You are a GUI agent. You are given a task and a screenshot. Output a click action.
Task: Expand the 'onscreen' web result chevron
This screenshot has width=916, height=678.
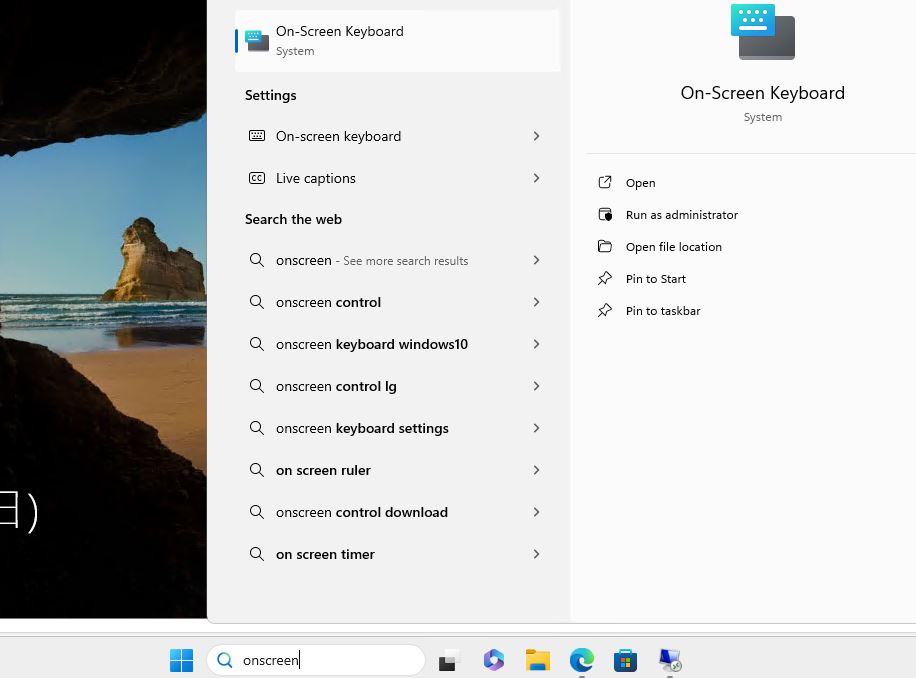(536, 260)
